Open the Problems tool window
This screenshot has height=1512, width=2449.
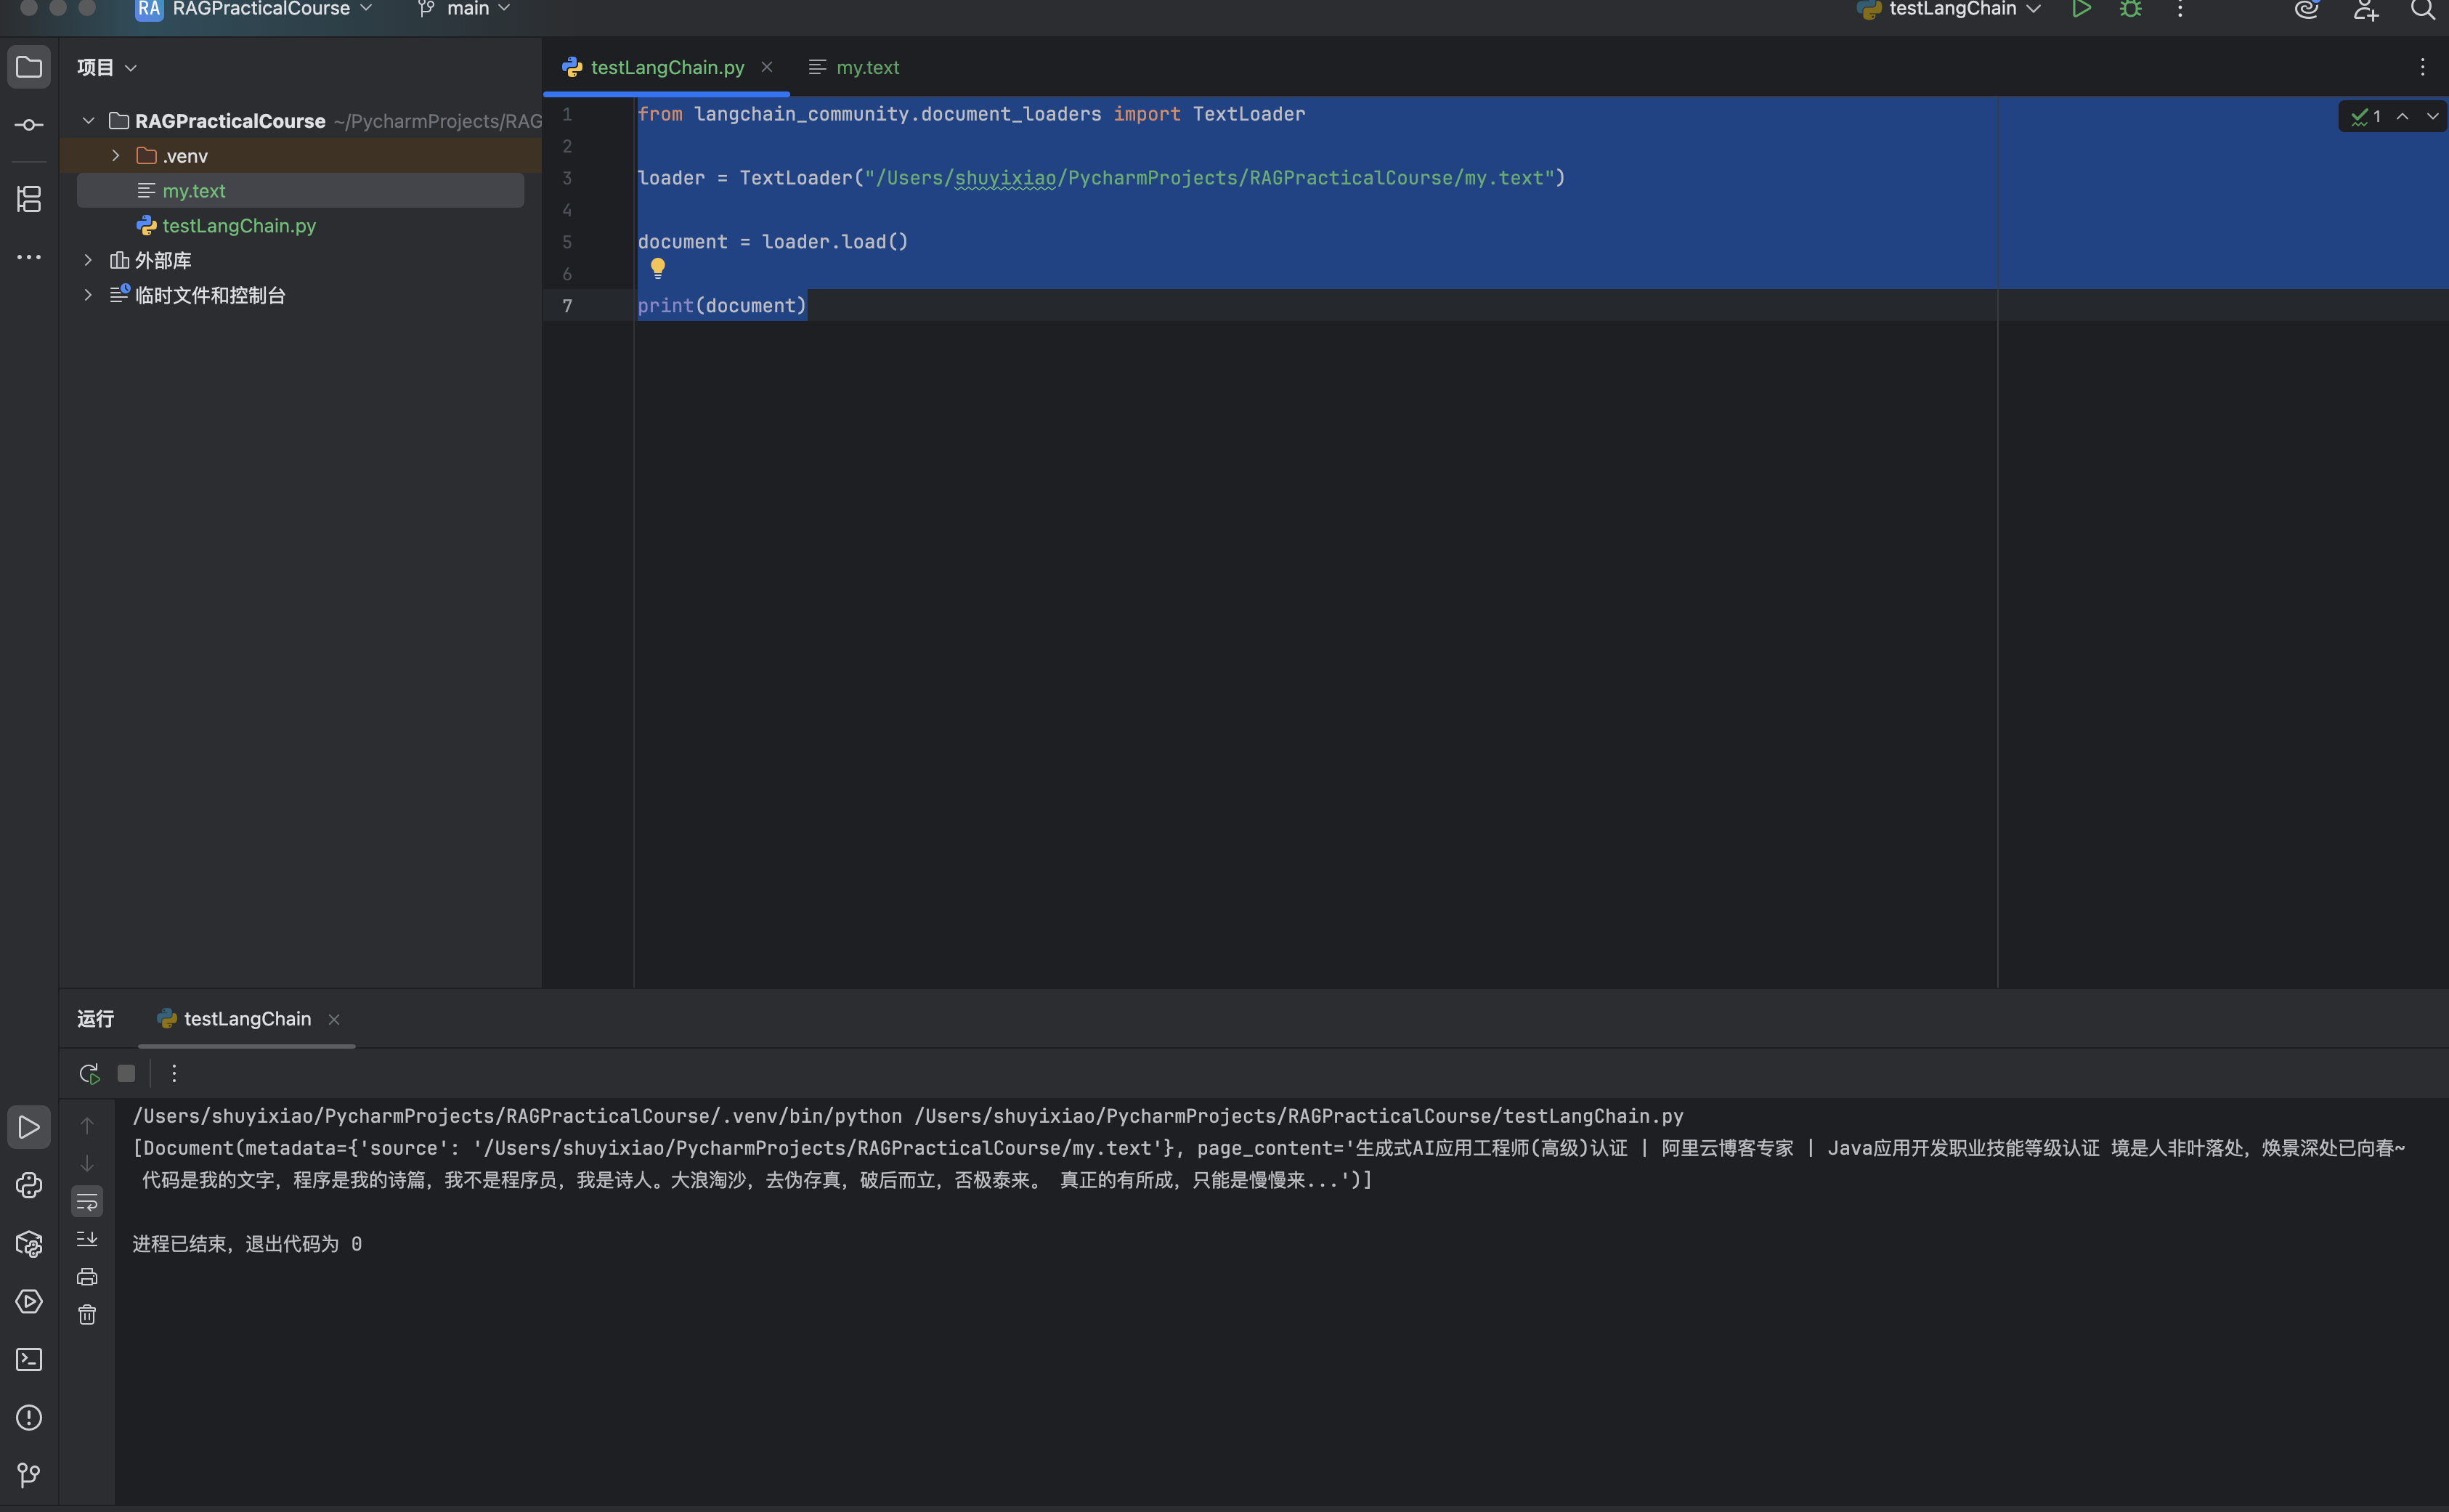29,1417
